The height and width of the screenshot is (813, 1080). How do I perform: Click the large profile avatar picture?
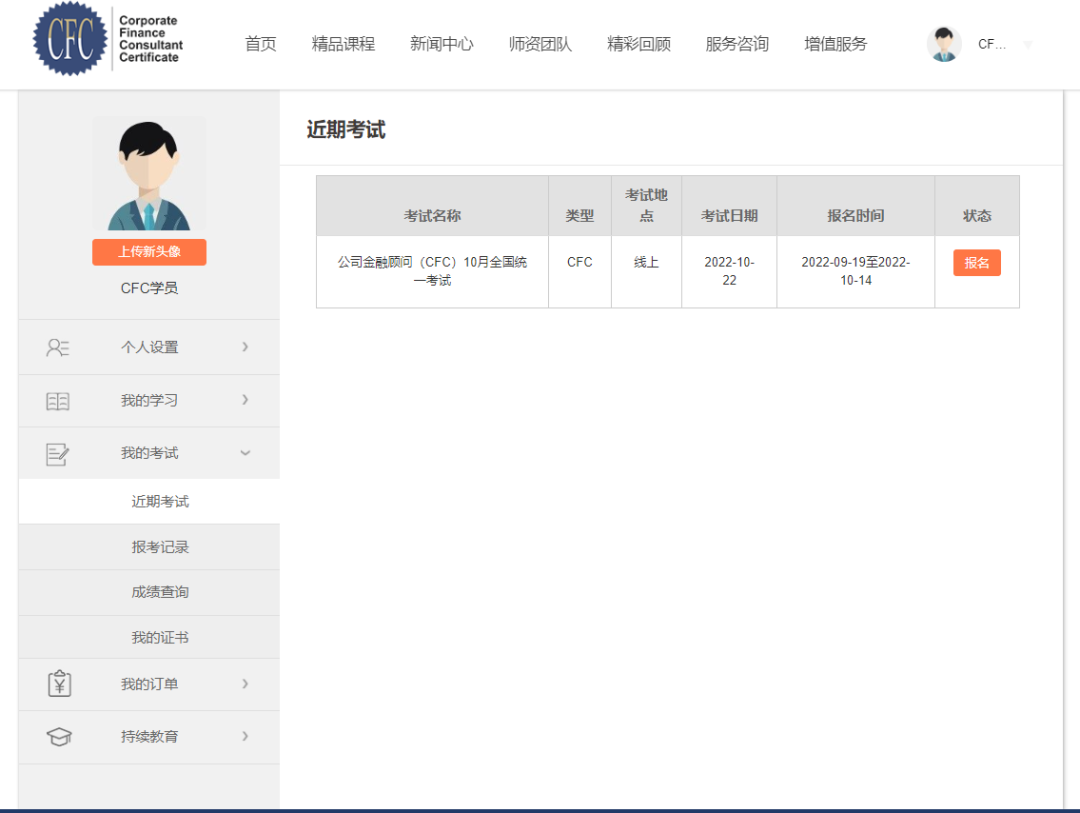pyautogui.click(x=149, y=174)
